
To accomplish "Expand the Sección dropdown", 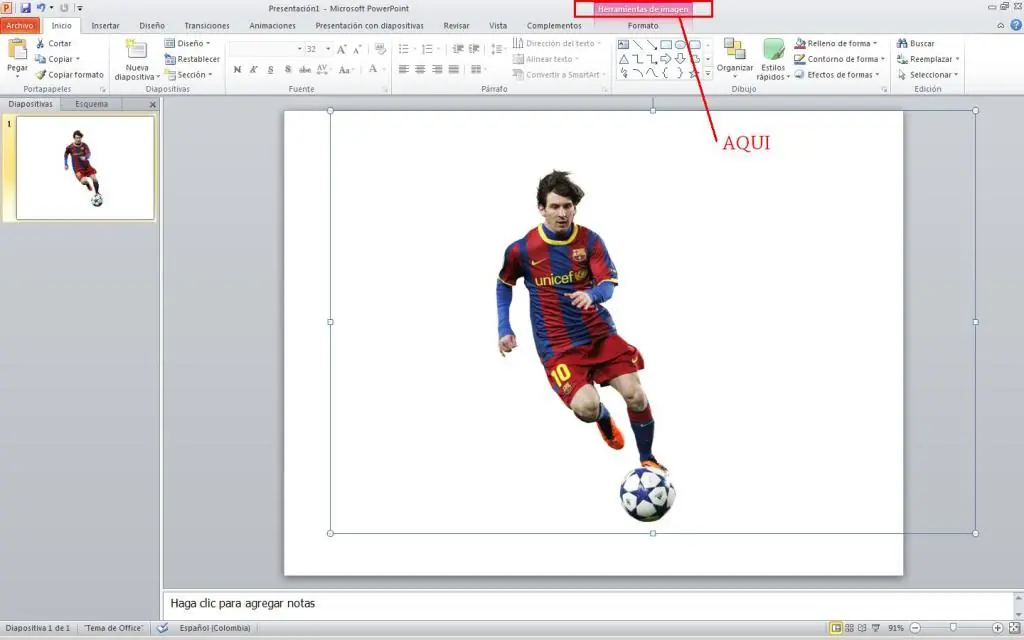I will 189,74.
